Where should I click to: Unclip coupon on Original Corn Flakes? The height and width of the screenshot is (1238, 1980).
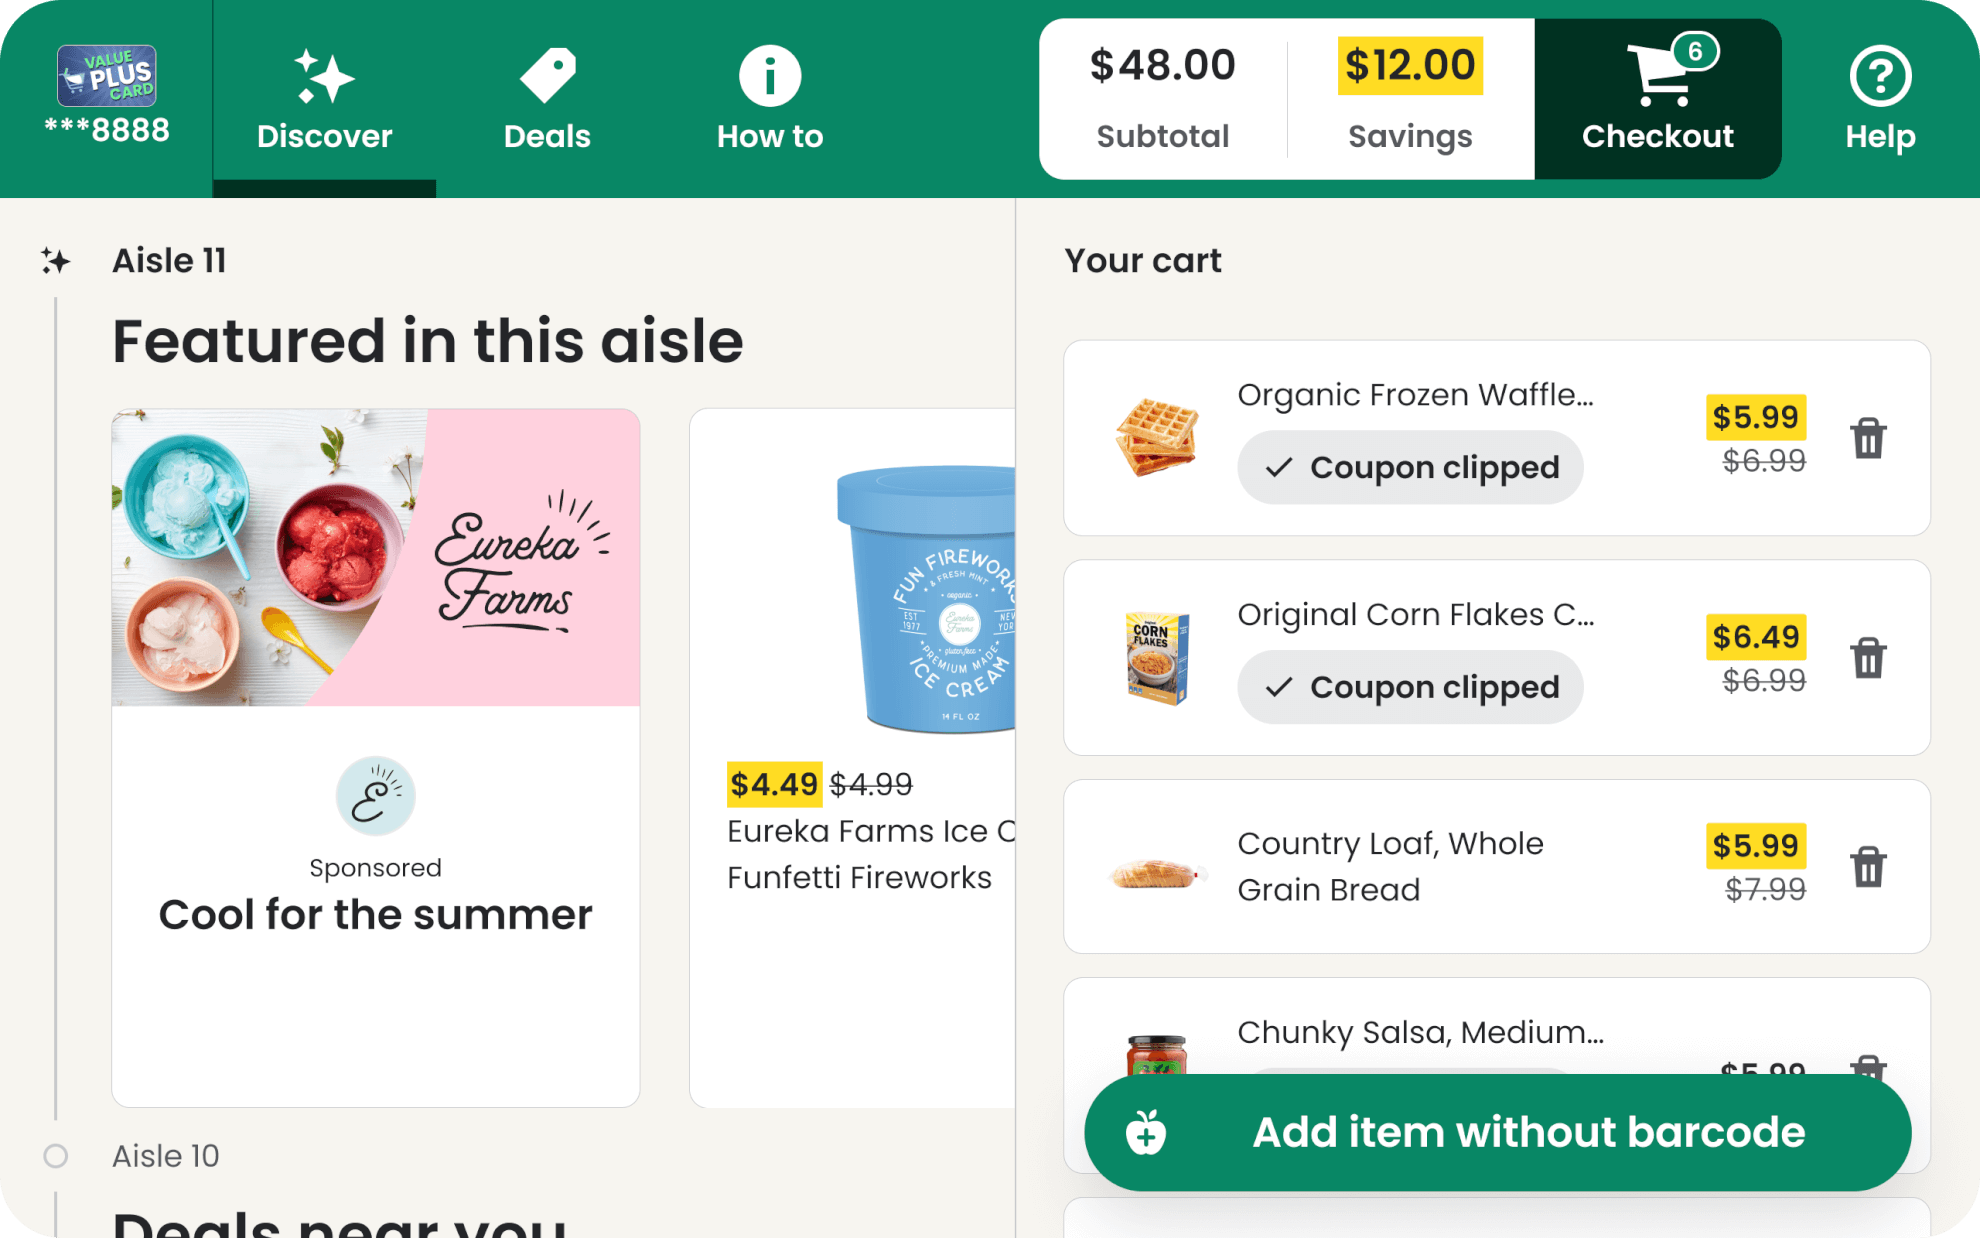(1410, 687)
